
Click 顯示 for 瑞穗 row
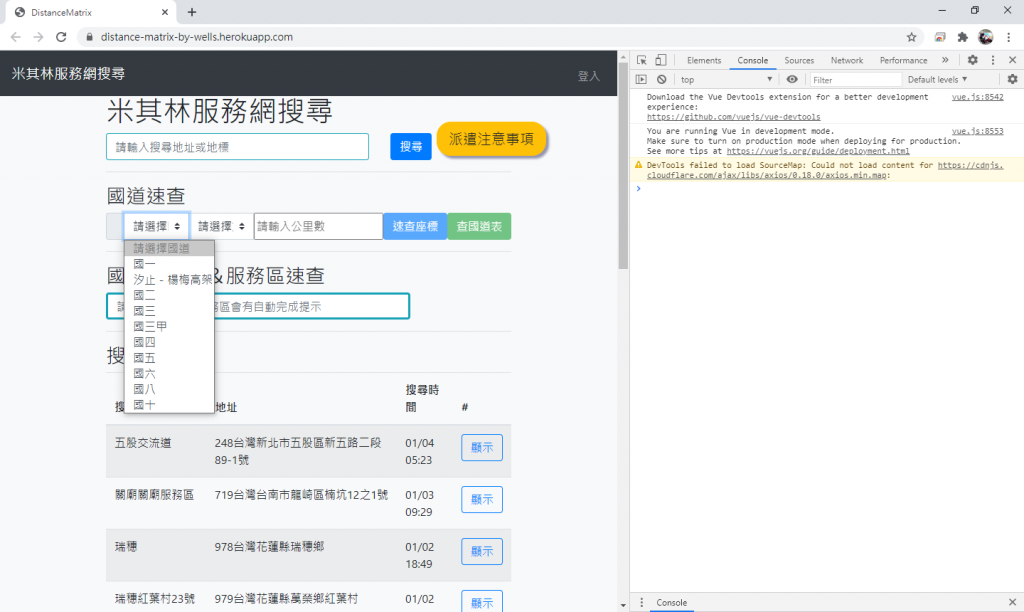482,551
